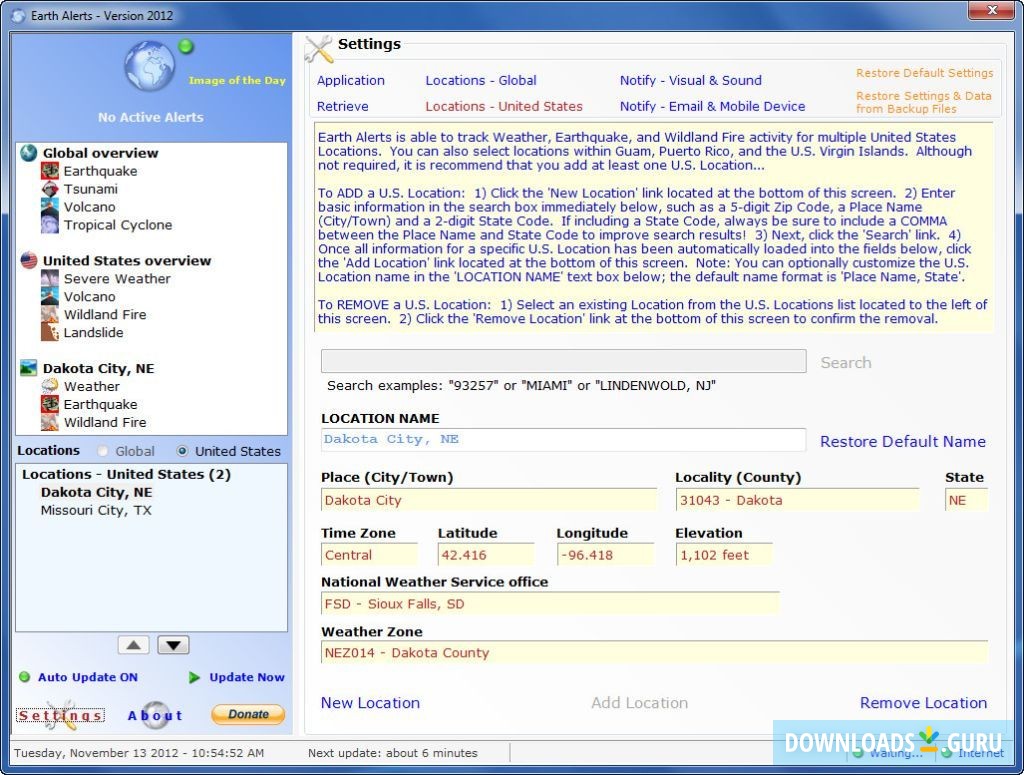
Task: Click the LOCATION NAME text field
Action: coord(563,439)
